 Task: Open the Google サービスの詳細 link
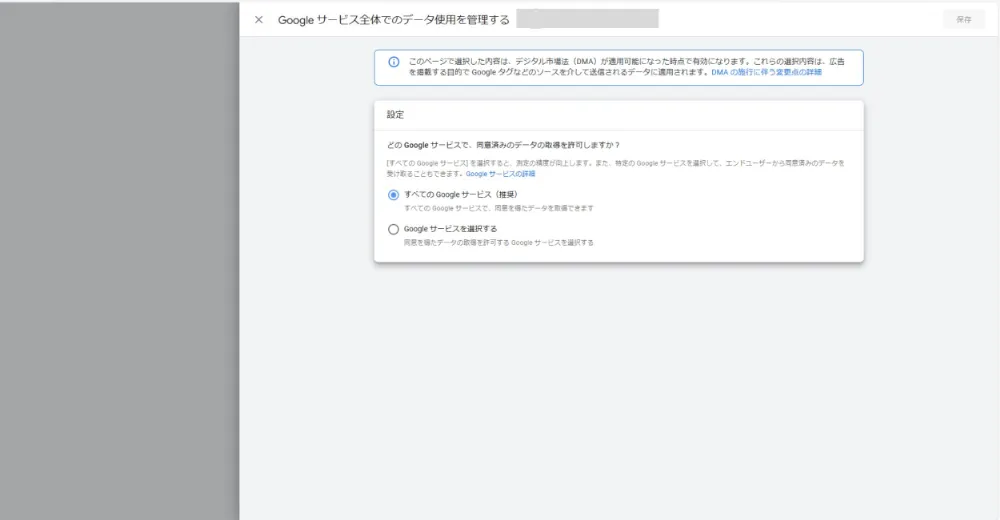(500, 174)
